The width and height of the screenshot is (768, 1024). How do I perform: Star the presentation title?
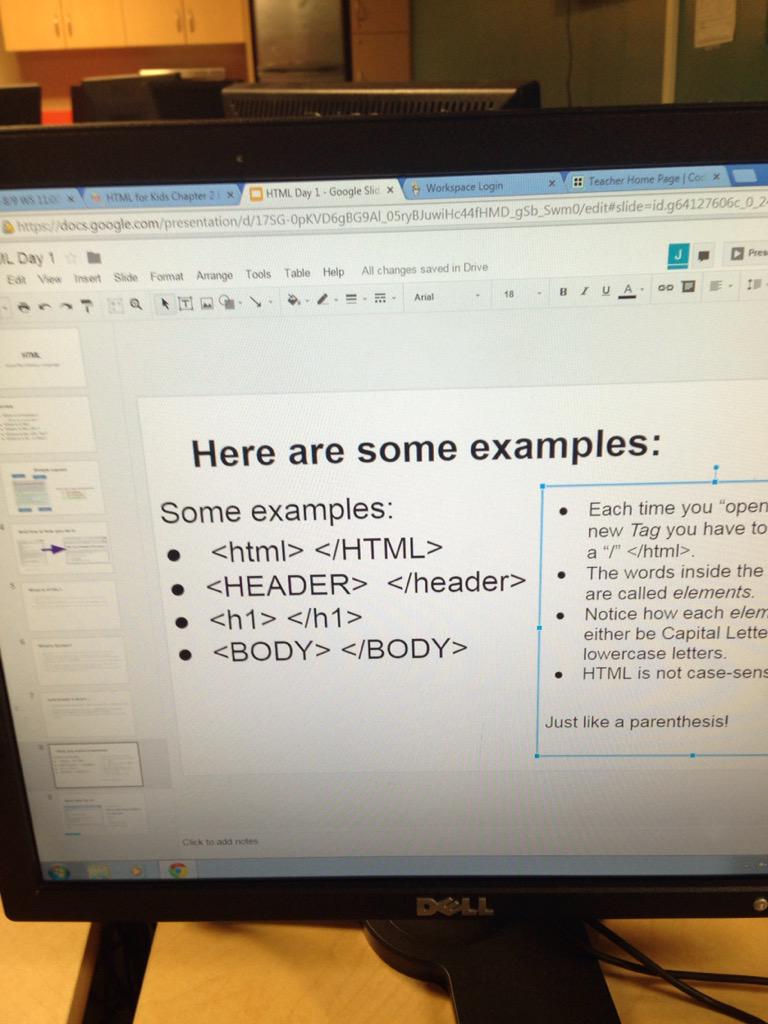(72, 257)
